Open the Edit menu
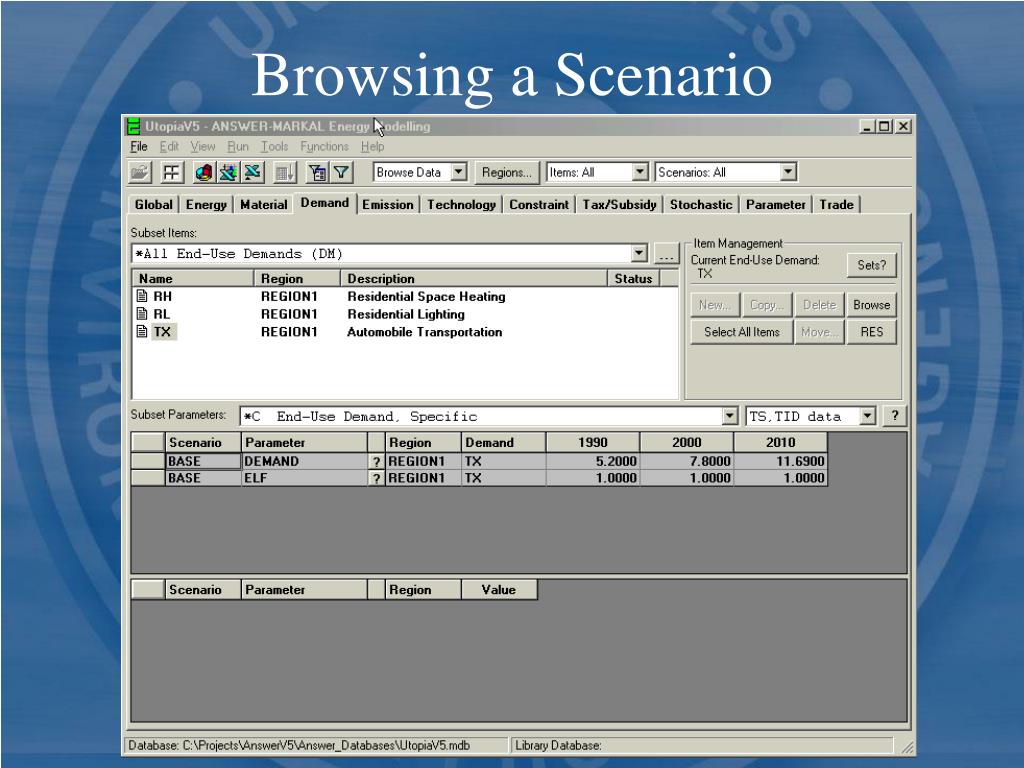The image size is (1024, 768). [169, 146]
